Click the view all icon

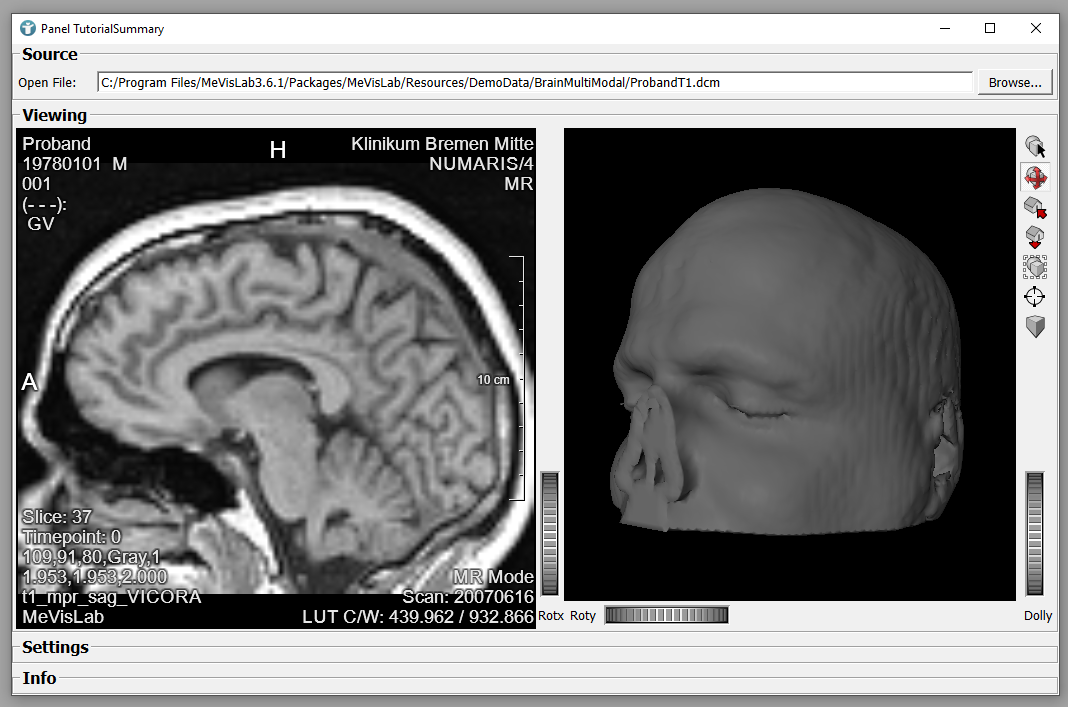[1035, 267]
